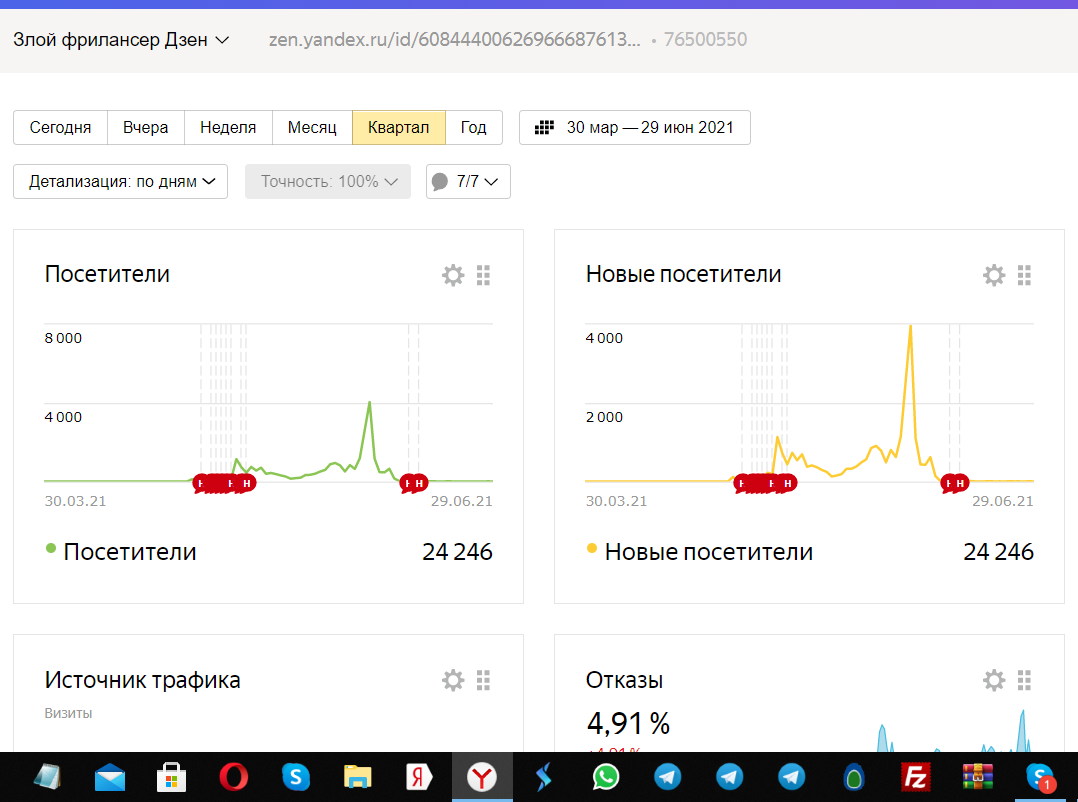This screenshot has width=1078, height=802.
Task: Open Skype with notification badge in taskbar
Action: coord(1040,777)
